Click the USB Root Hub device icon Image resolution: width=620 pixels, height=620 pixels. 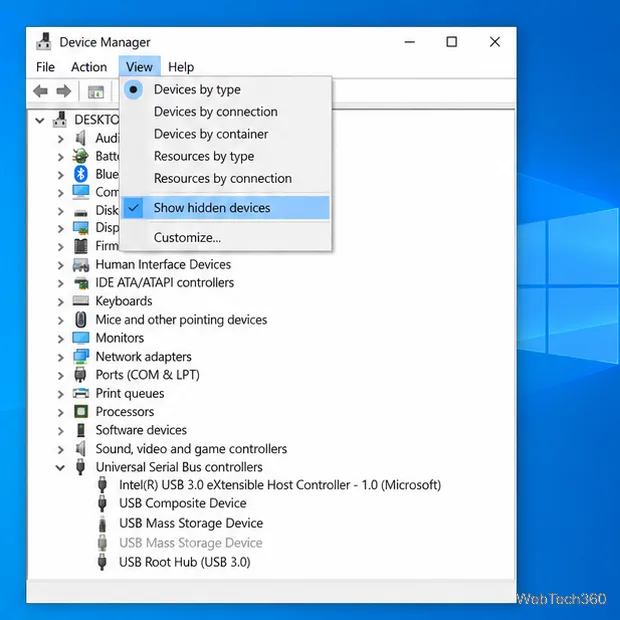tap(102, 562)
